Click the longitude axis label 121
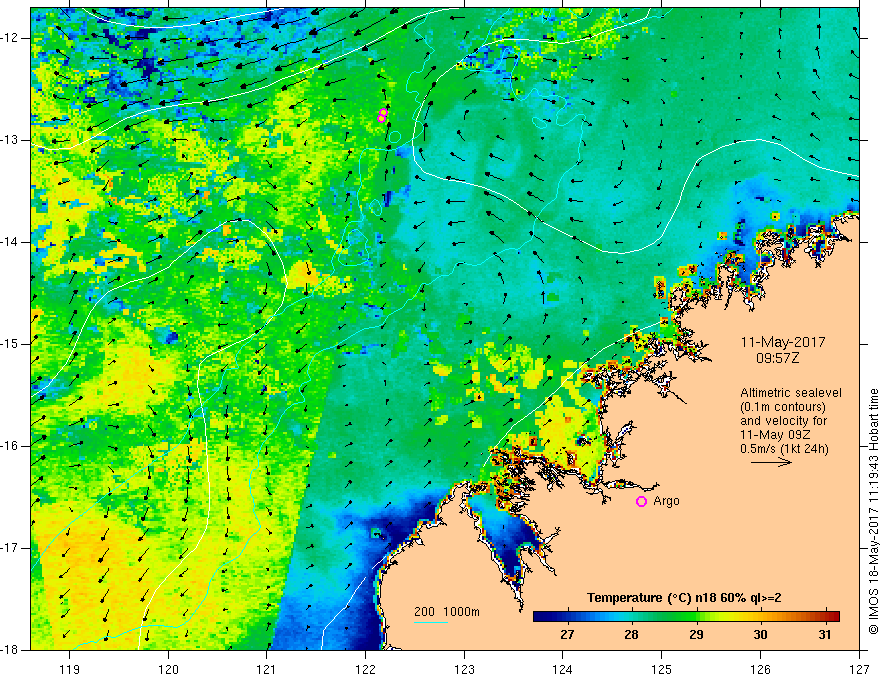This screenshot has height=680, width=880. pos(267,669)
